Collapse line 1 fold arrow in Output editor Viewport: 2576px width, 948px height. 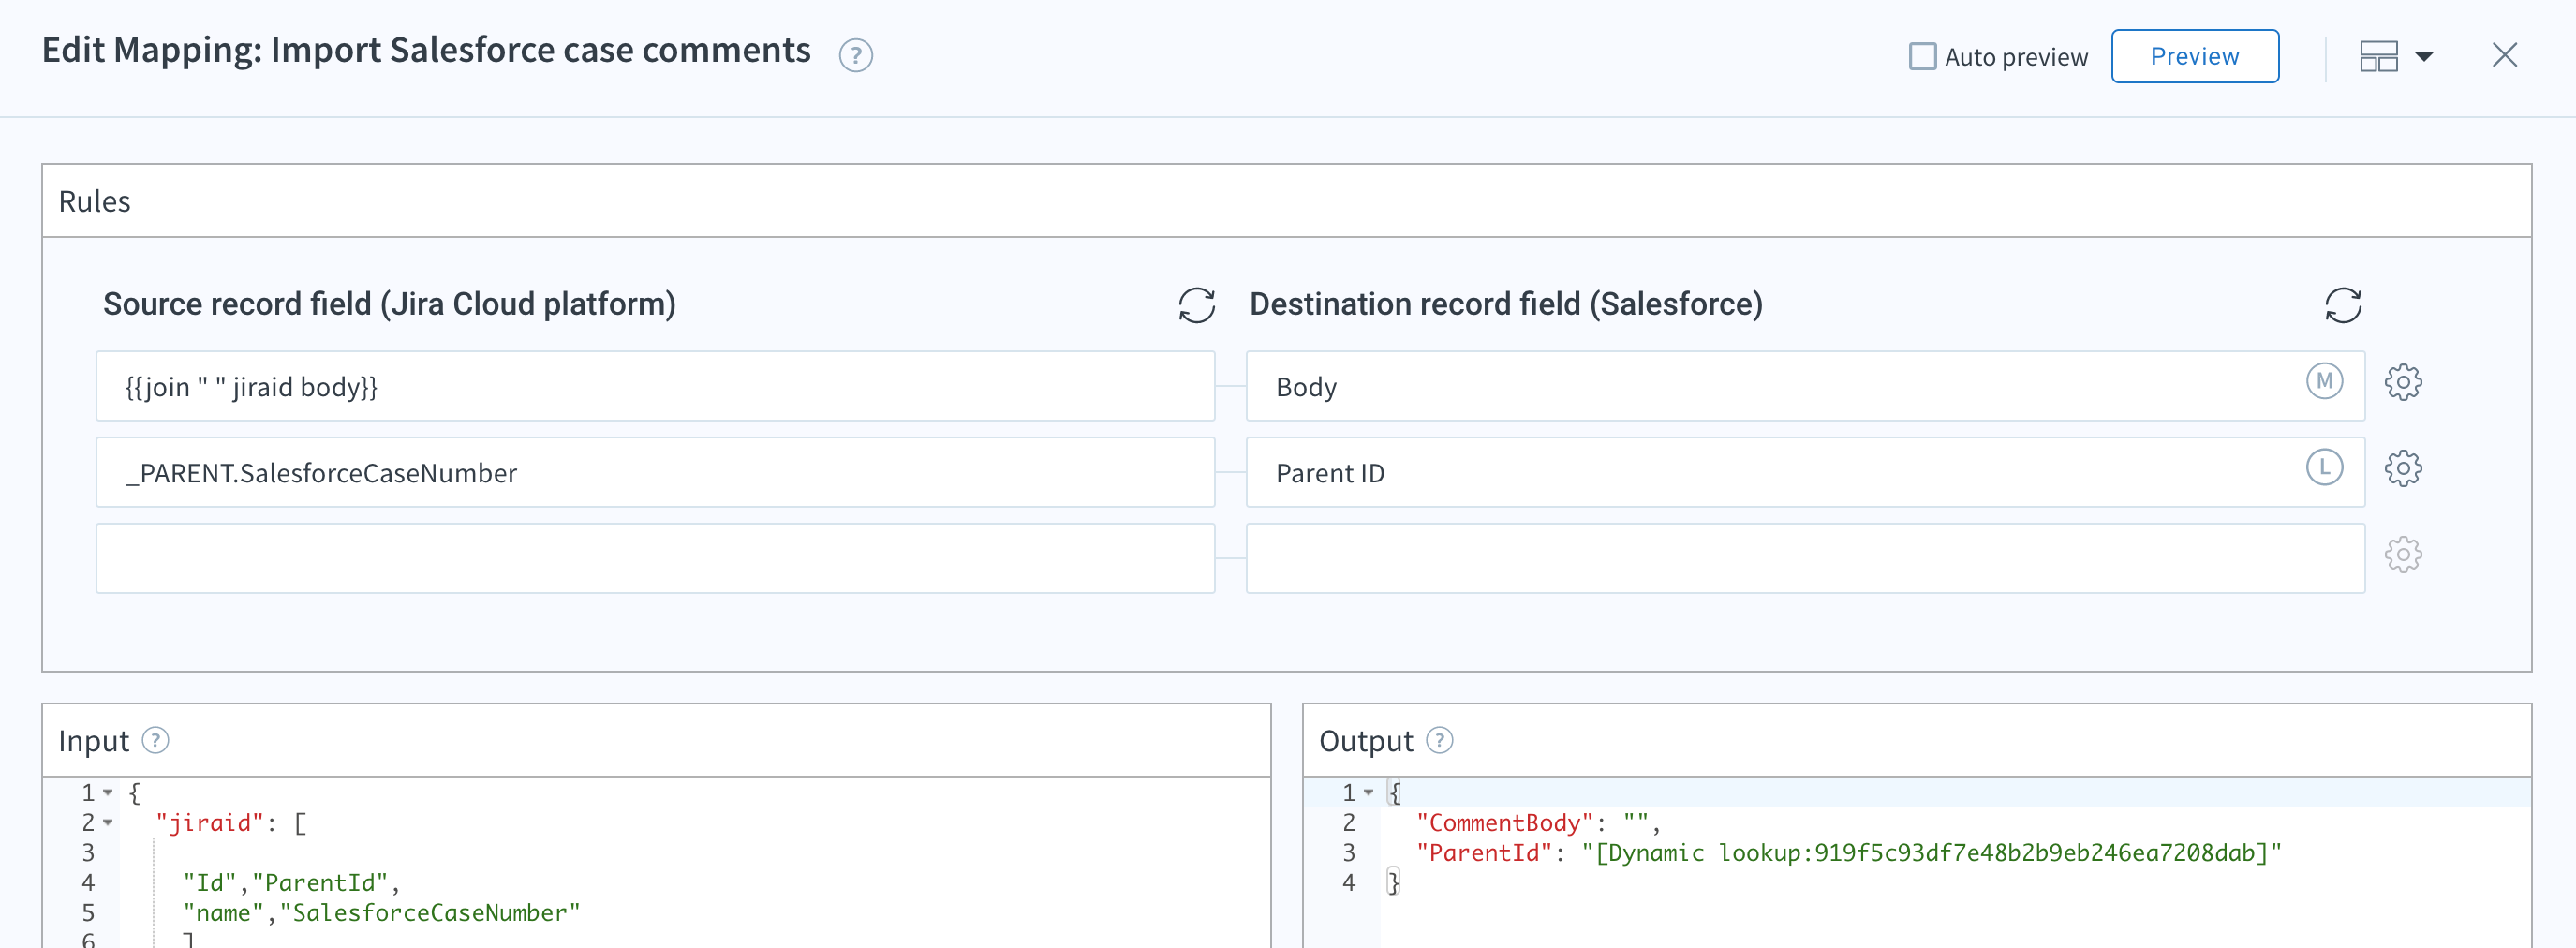coord(1368,792)
